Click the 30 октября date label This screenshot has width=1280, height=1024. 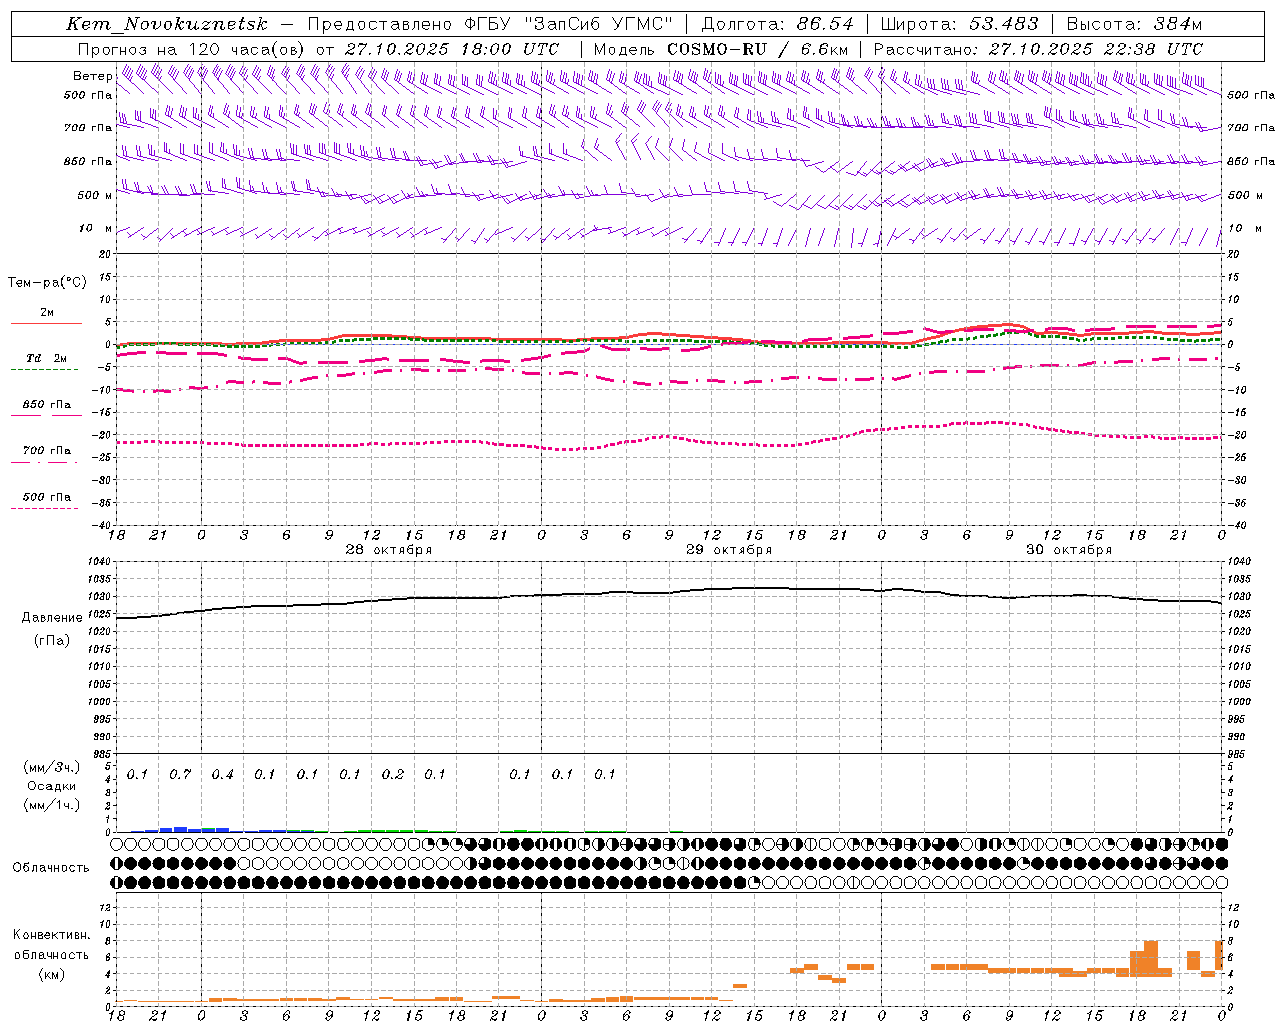point(1069,550)
